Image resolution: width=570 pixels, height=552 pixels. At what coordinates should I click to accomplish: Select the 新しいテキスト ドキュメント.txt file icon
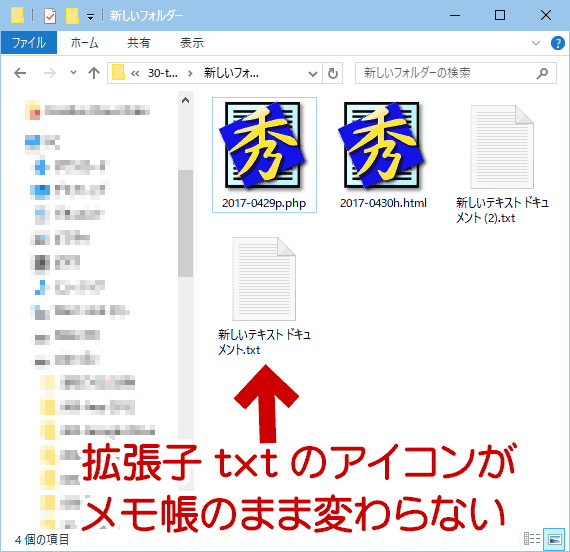[x=264, y=279]
